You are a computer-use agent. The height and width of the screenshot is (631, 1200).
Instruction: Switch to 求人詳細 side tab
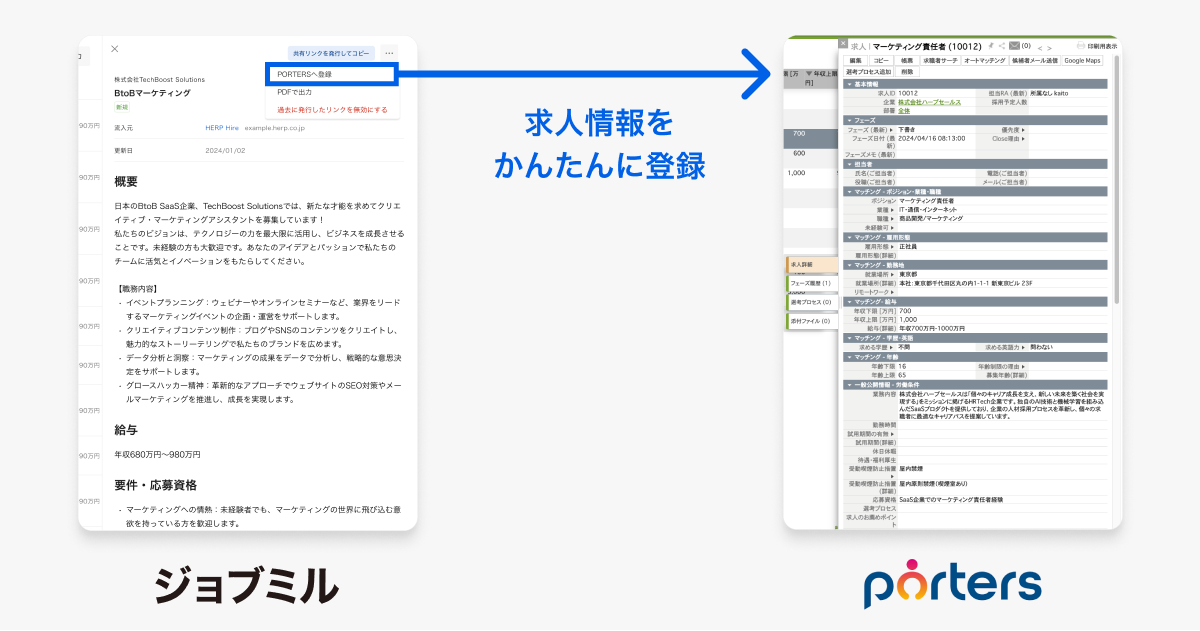click(x=810, y=264)
